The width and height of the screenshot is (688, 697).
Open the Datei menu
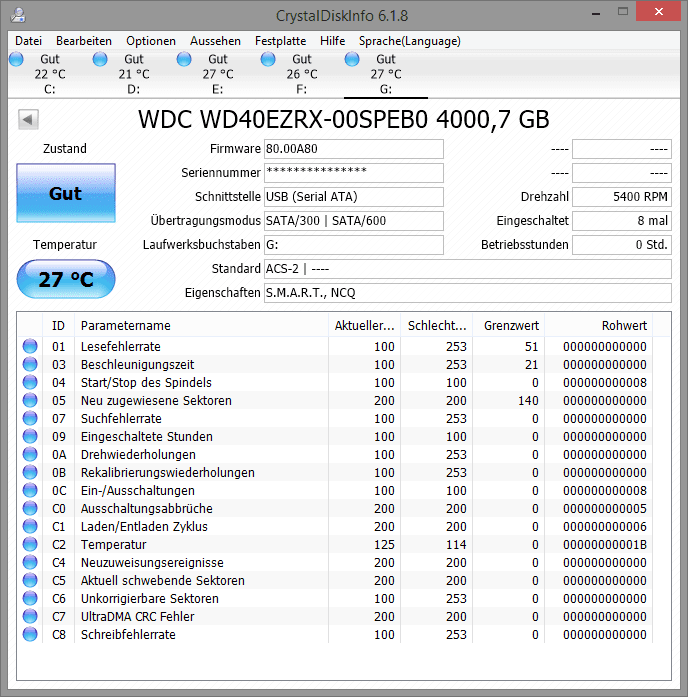[28, 41]
